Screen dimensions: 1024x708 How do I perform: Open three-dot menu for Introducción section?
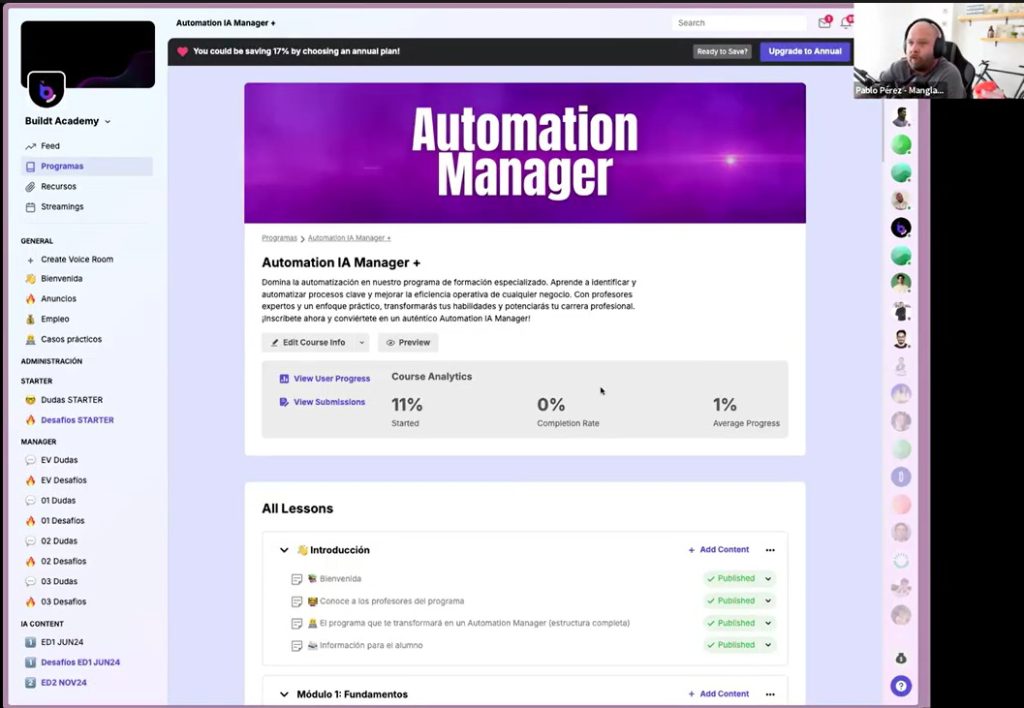click(769, 550)
